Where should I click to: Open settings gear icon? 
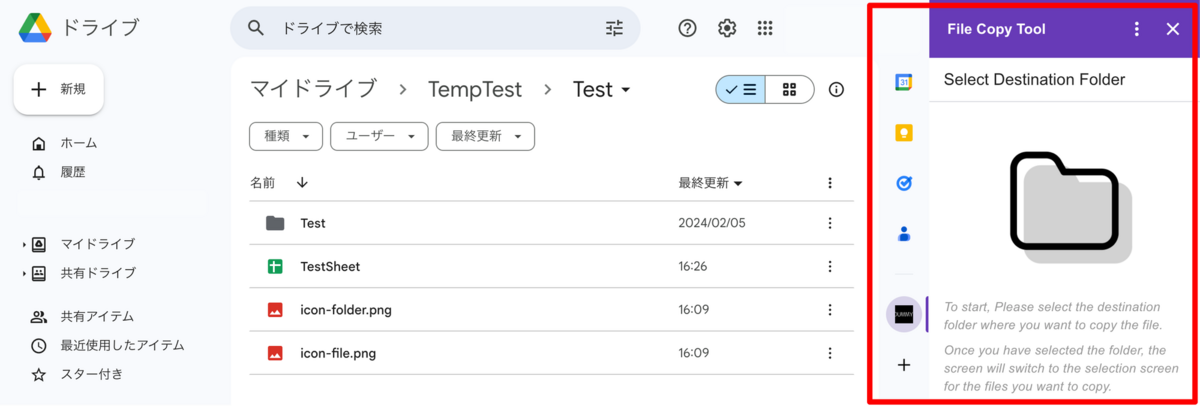[727, 28]
